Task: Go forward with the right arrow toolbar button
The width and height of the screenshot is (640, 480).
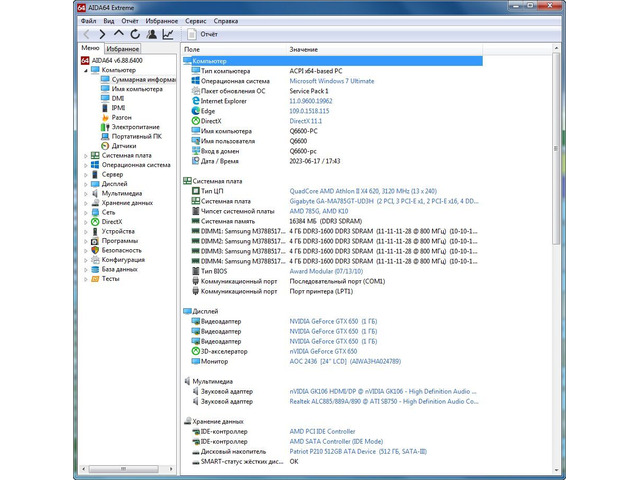Action: pyautogui.click(x=102, y=34)
